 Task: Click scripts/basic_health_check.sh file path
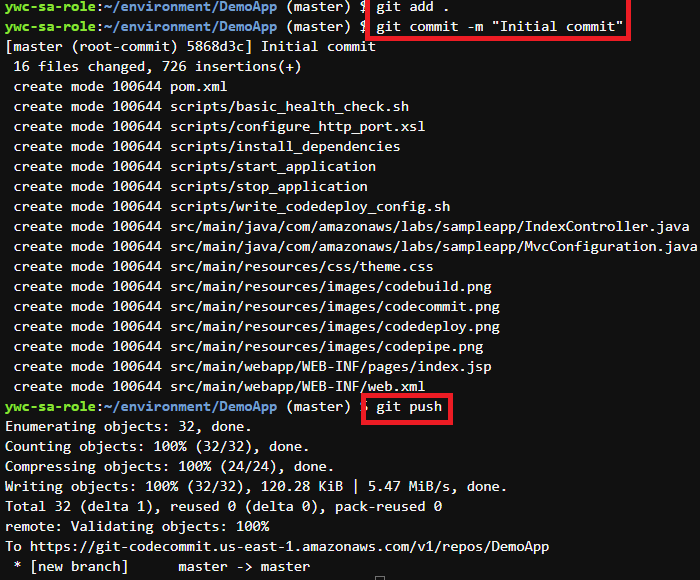[x=289, y=107]
